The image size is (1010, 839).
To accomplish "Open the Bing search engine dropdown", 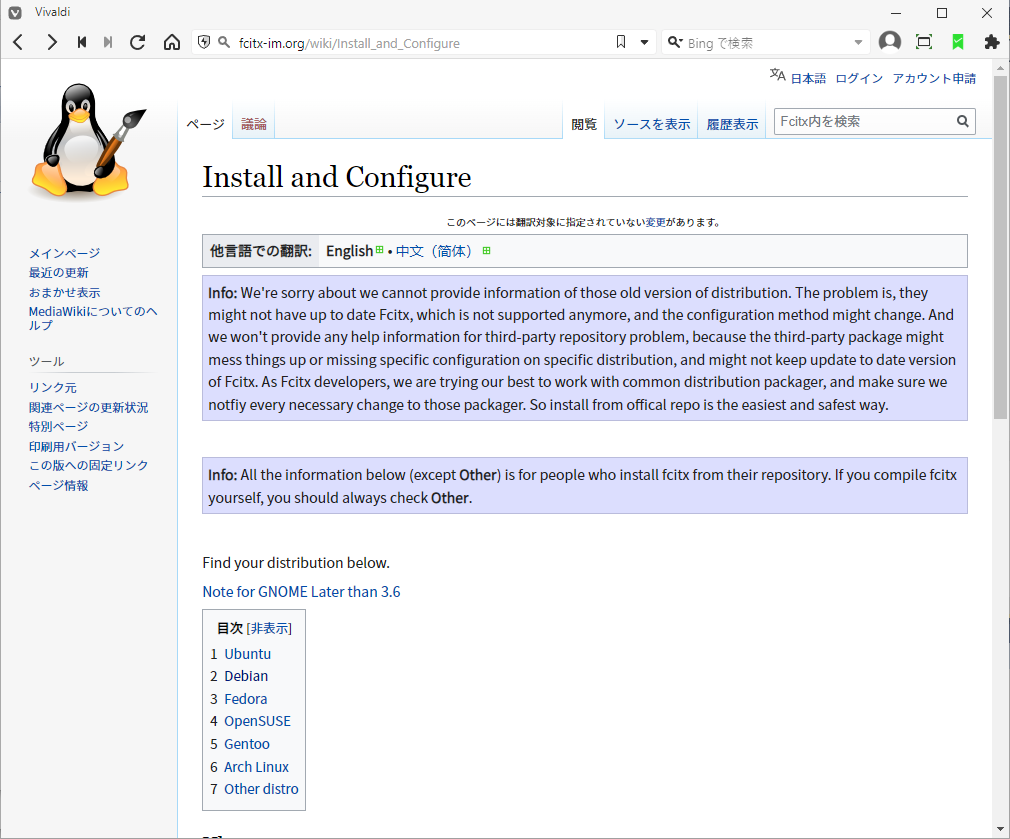I will pos(675,42).
